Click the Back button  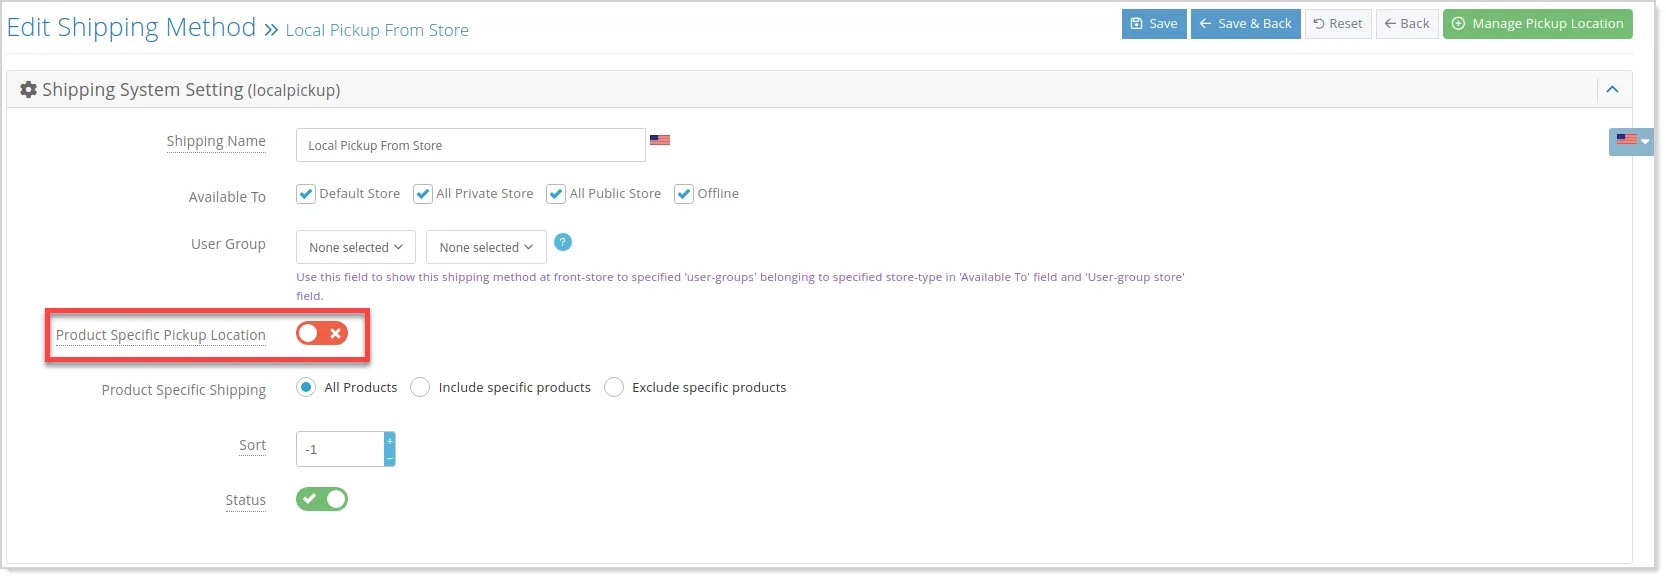[x=1407, y=24]
